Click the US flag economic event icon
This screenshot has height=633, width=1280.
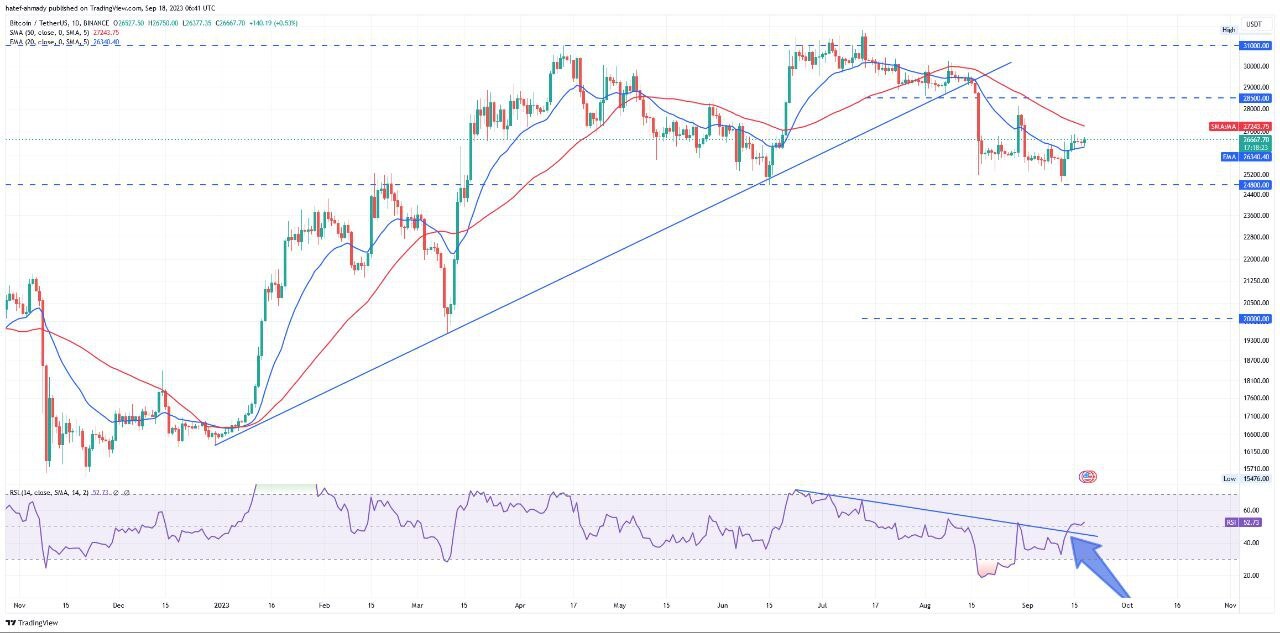click(1088, 477)
